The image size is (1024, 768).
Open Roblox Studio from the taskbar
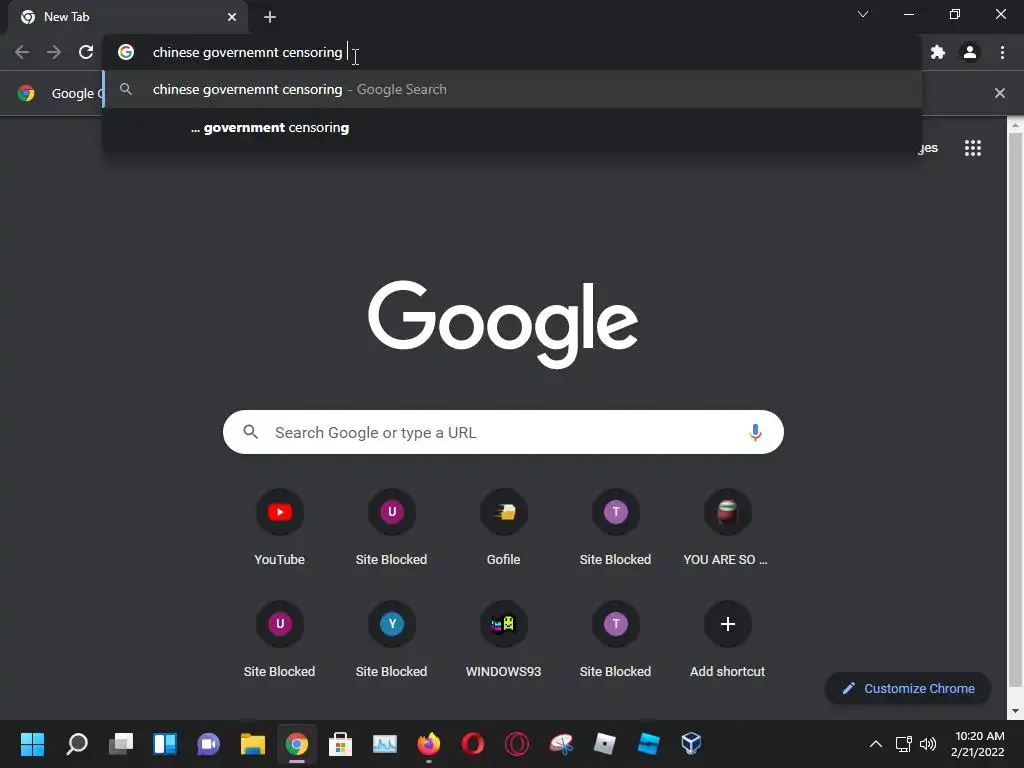[648, 744]
